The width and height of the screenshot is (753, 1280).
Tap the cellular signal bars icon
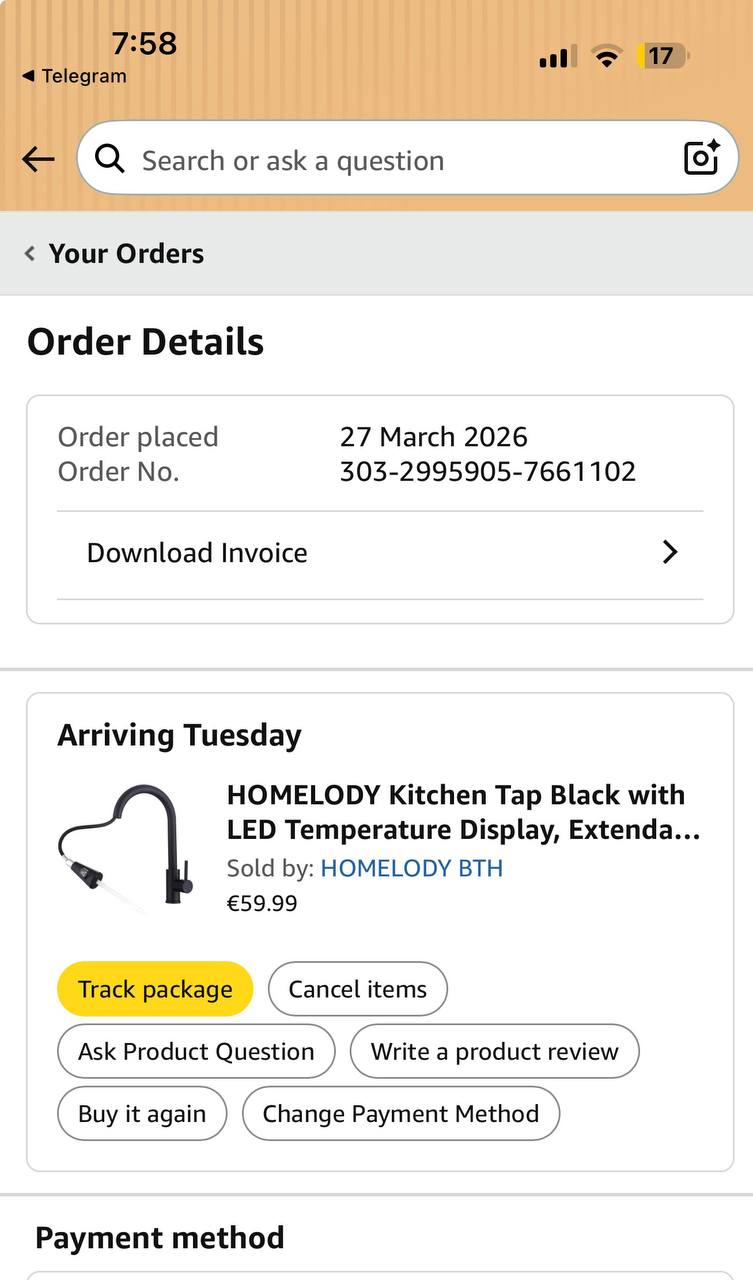557,57
